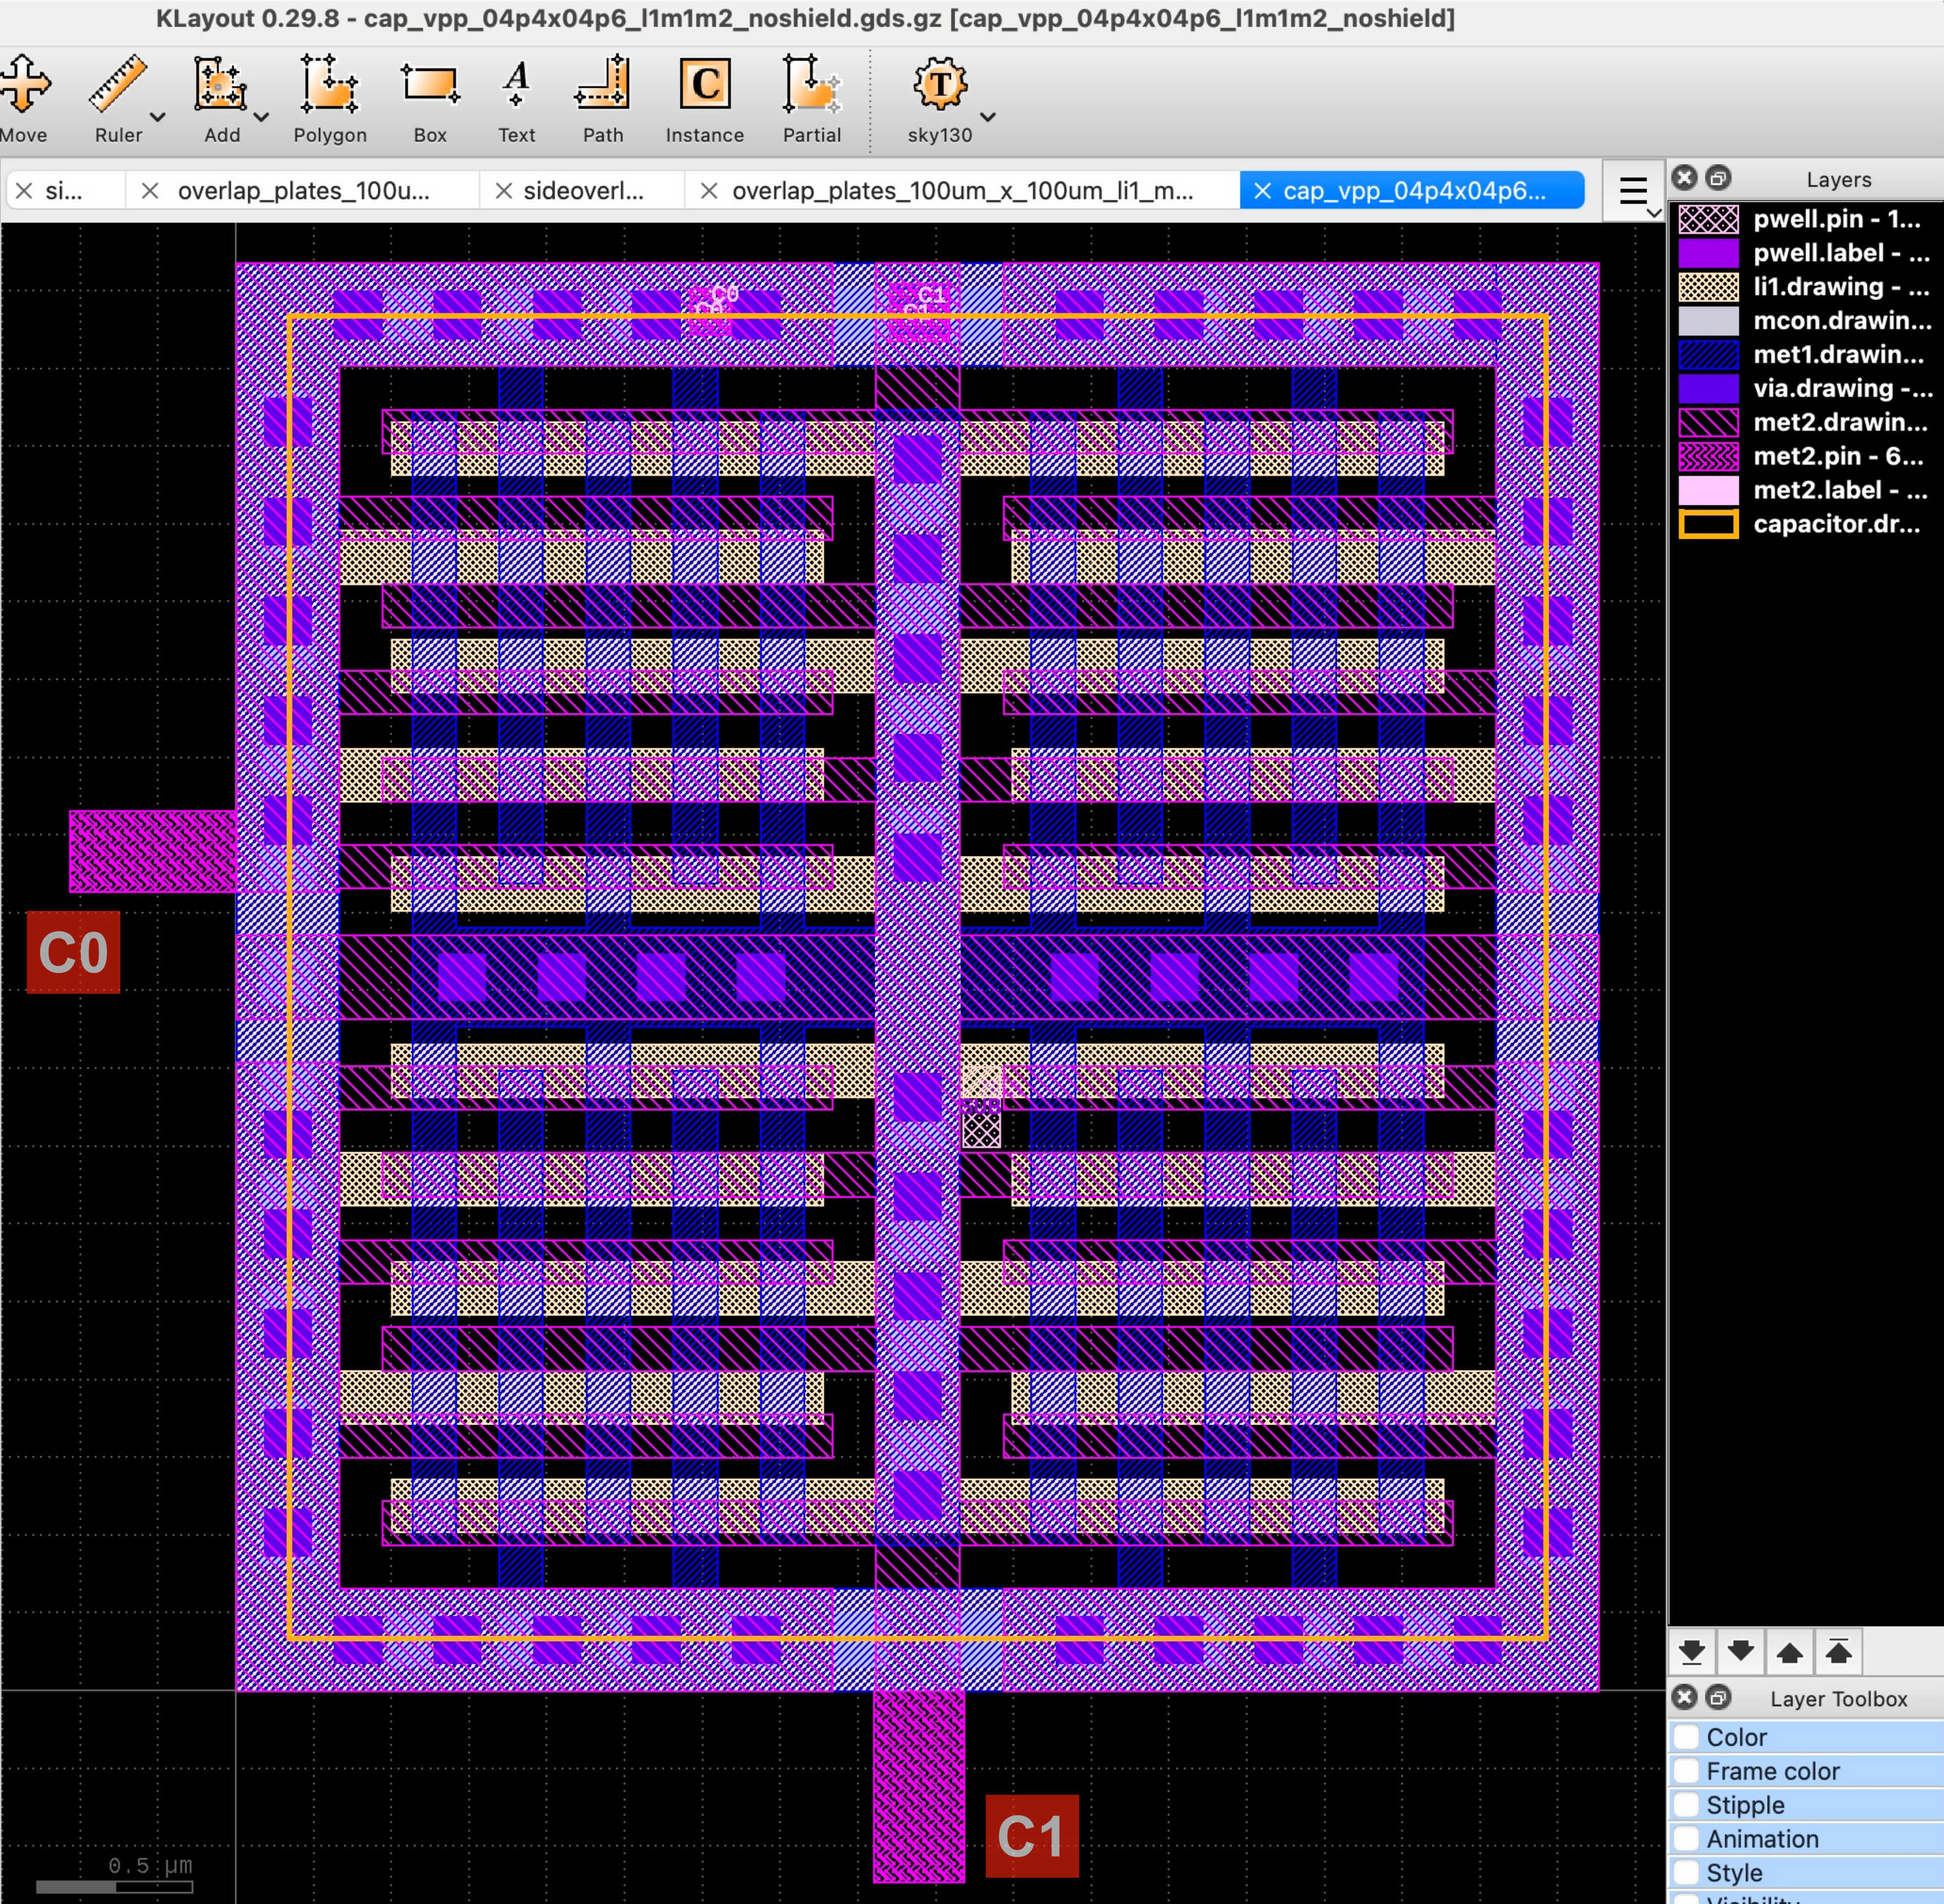The width and height of the screenshot is (1944, 1904).
Task: Select the Add tool
Action: pyautogui.click(x=221, y=100)
